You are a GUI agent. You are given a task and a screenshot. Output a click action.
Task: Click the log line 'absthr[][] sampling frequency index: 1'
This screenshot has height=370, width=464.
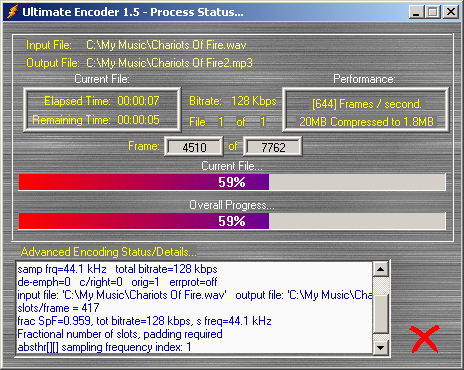point(104,347)
